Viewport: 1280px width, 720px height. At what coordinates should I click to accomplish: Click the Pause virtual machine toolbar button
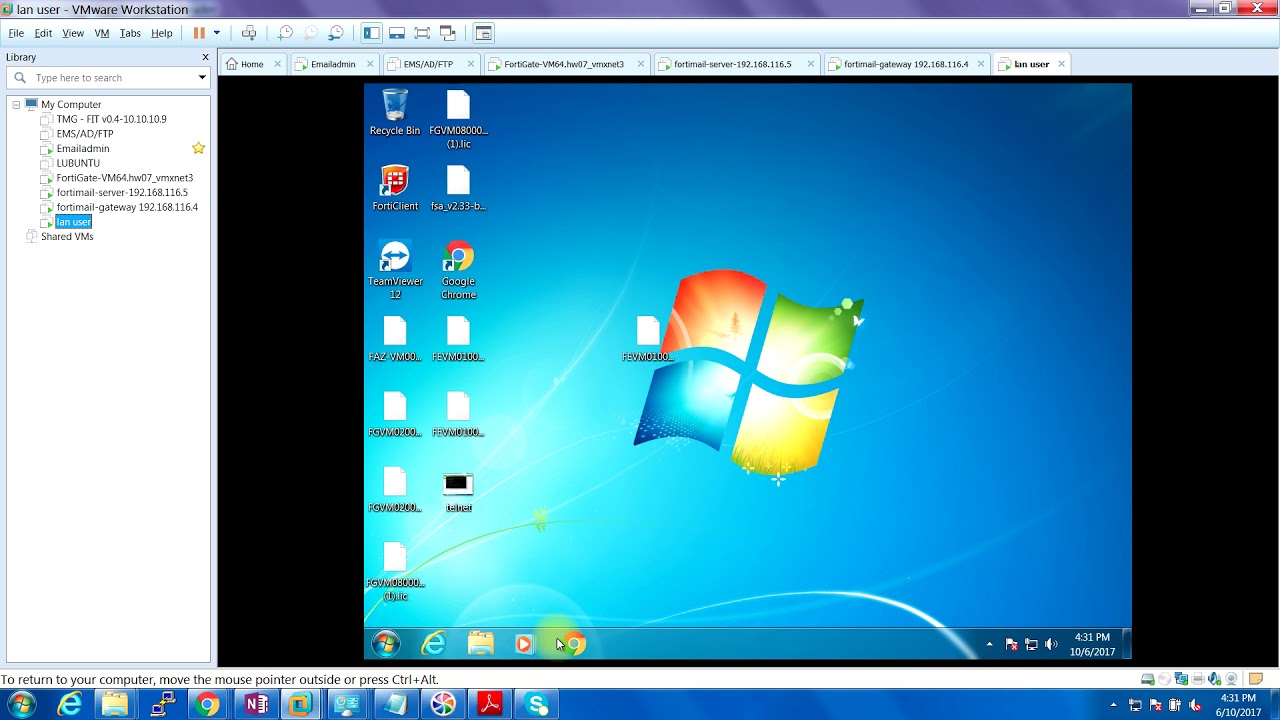coord(199,33)
